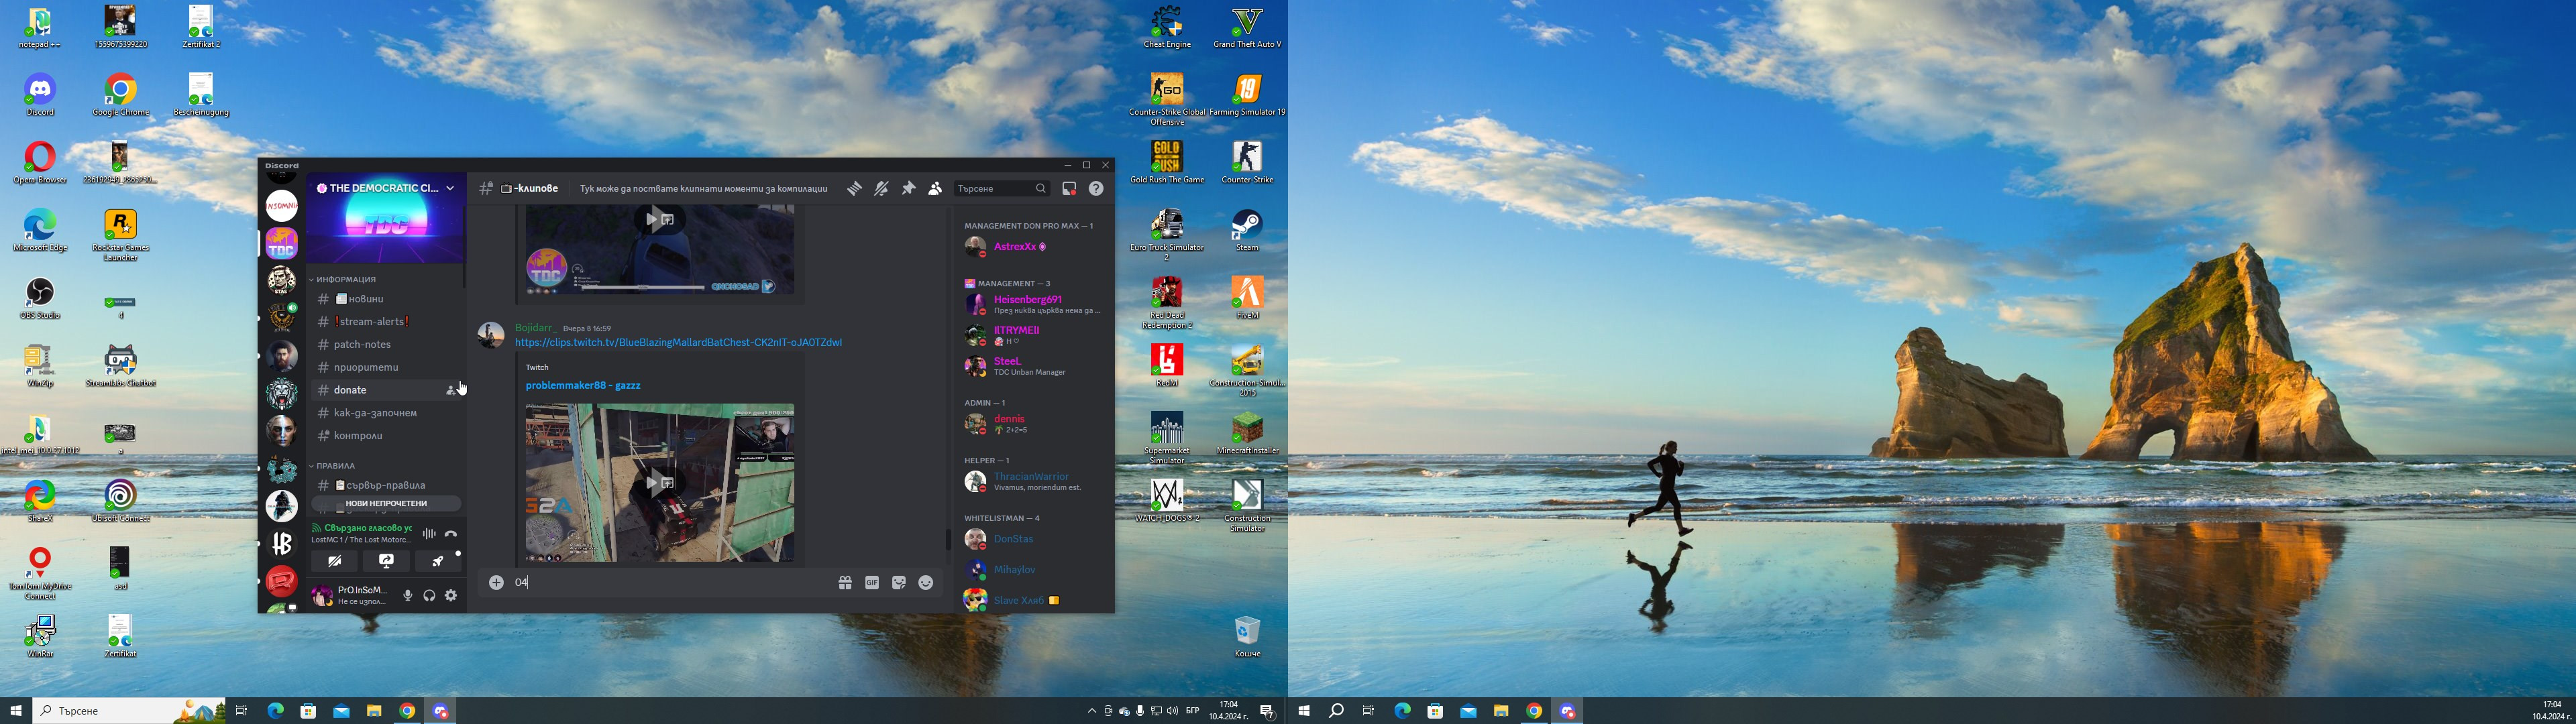The height and width of the screenshot is (724, 2576).
Task: Open THE DEMOCRATIC CI... server dropdown
Action: pyautogui.click(x=450, y=188)
